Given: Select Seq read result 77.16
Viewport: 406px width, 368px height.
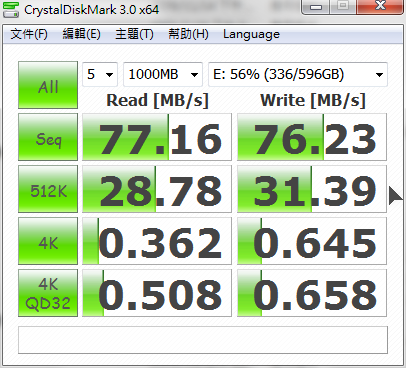Looking at the screenshot, I should (x=157, y=137).
